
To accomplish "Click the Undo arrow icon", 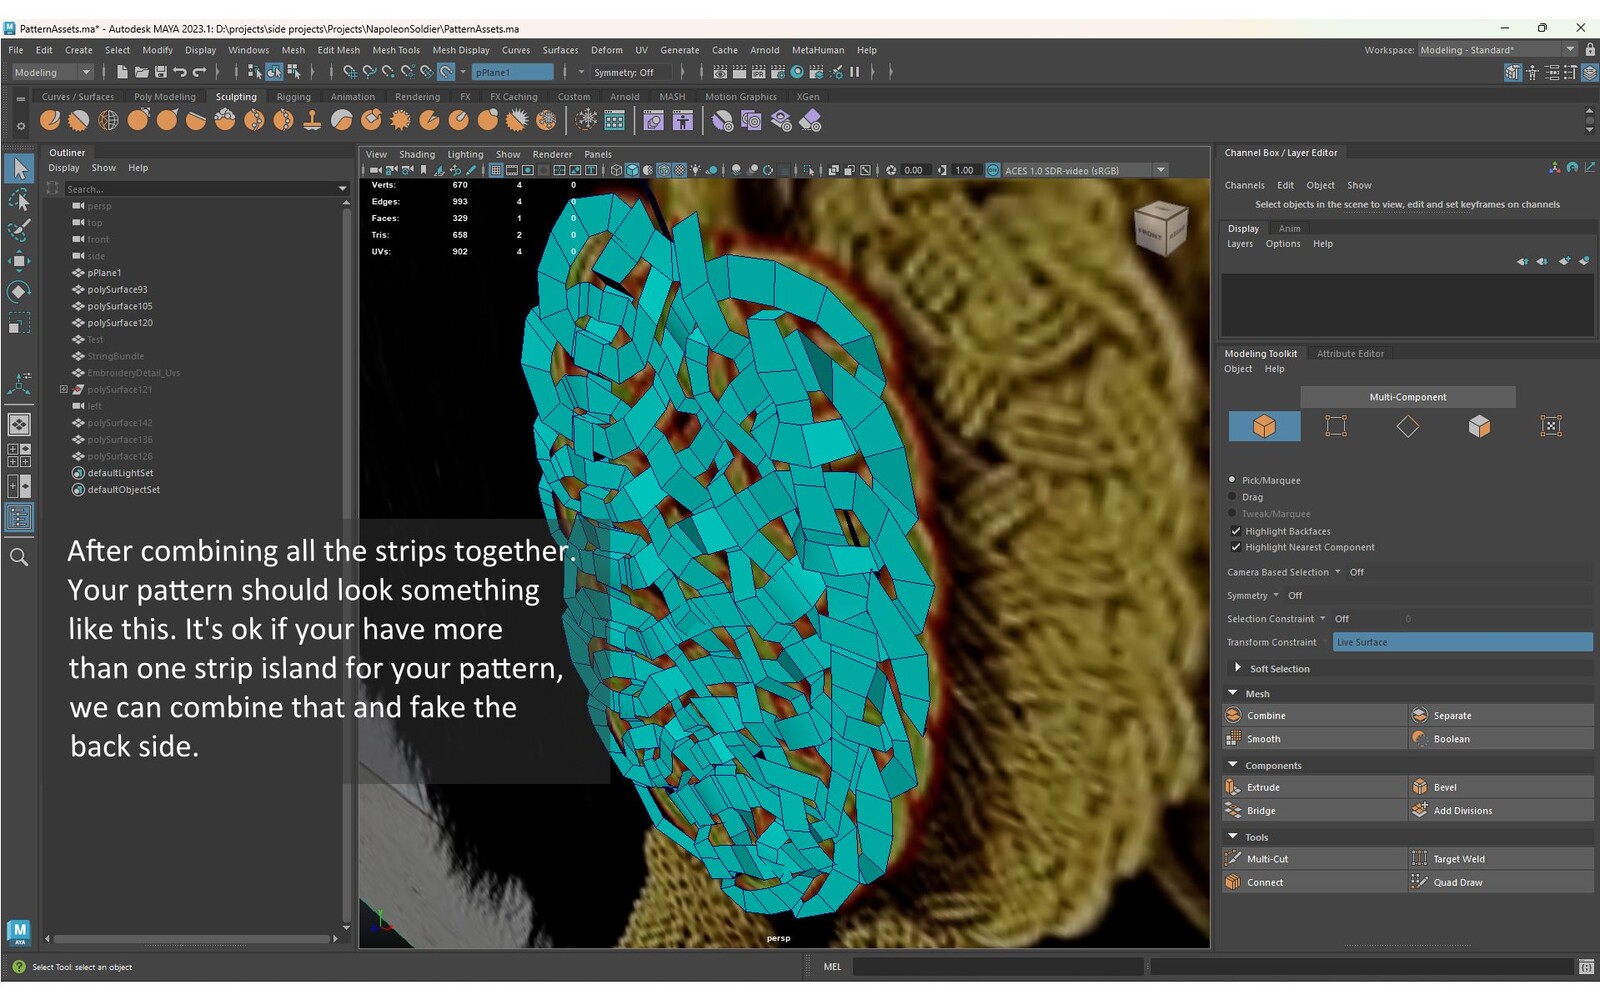I will click(180, 72).
